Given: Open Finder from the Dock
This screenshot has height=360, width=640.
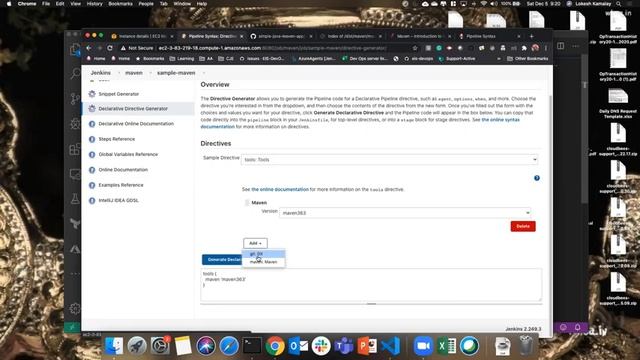Looking at the screenshot, I should click(x=114, y=346).
